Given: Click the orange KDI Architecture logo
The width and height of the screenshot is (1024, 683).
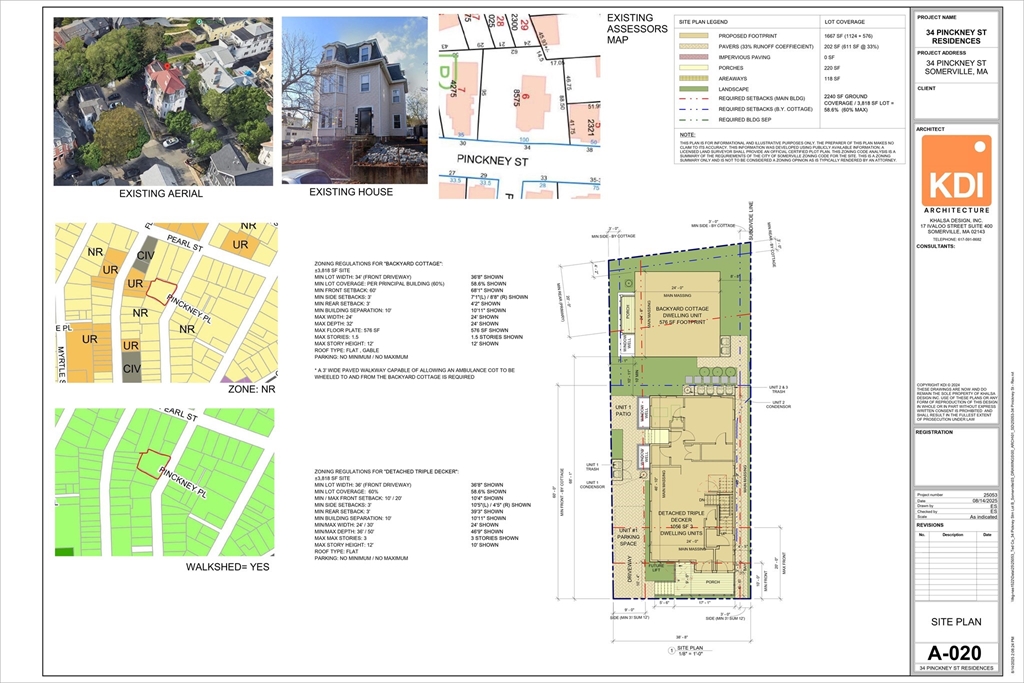Looking at the screenshot, I should (x=956, y=171).
